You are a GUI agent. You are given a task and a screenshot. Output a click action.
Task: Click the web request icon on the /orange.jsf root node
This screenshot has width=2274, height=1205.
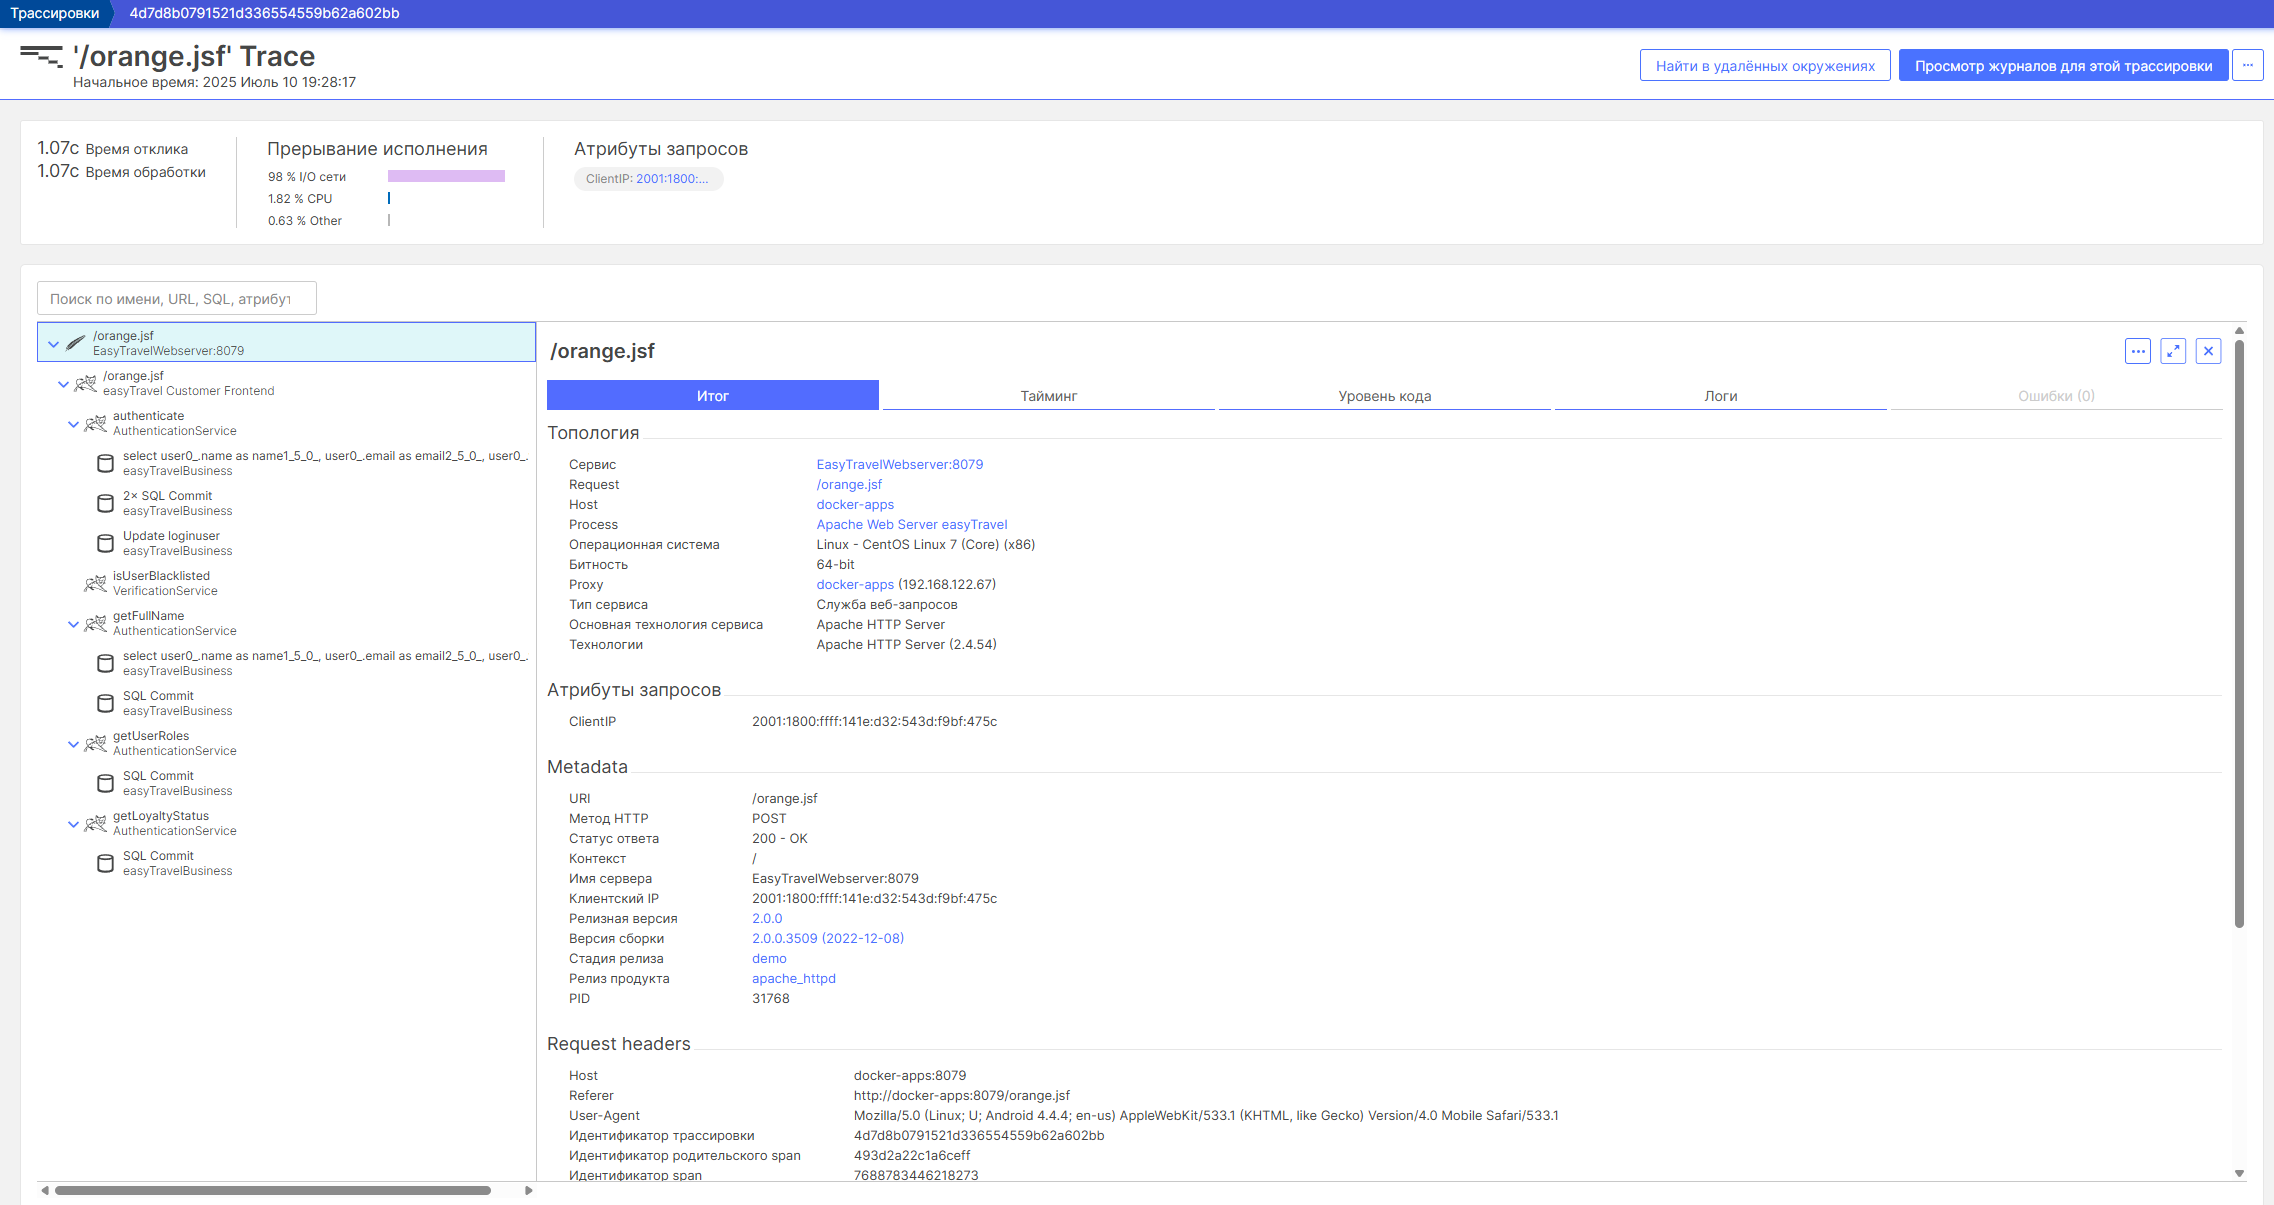click(75, 342)
